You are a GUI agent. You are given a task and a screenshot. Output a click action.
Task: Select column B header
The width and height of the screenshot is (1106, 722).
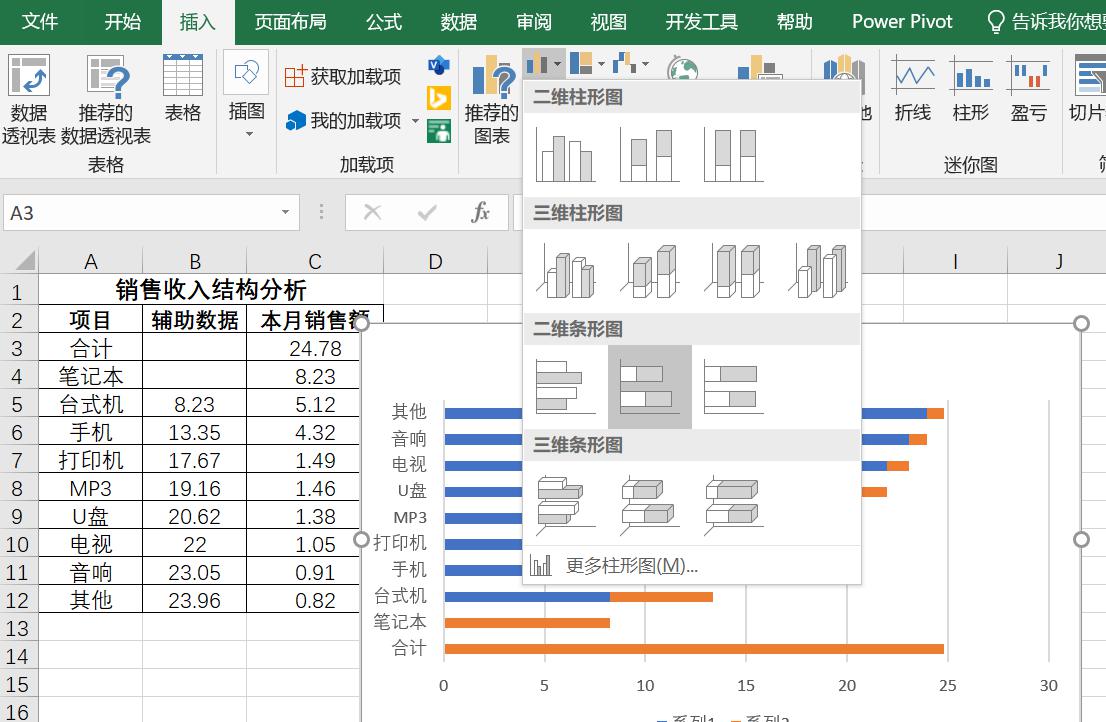click(x=195, y=262)
